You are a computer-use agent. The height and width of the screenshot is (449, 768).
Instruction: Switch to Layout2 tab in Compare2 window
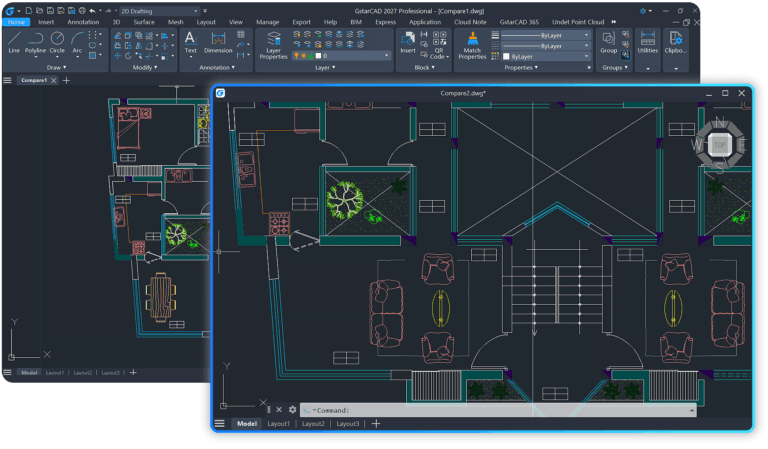click(313, 424)
